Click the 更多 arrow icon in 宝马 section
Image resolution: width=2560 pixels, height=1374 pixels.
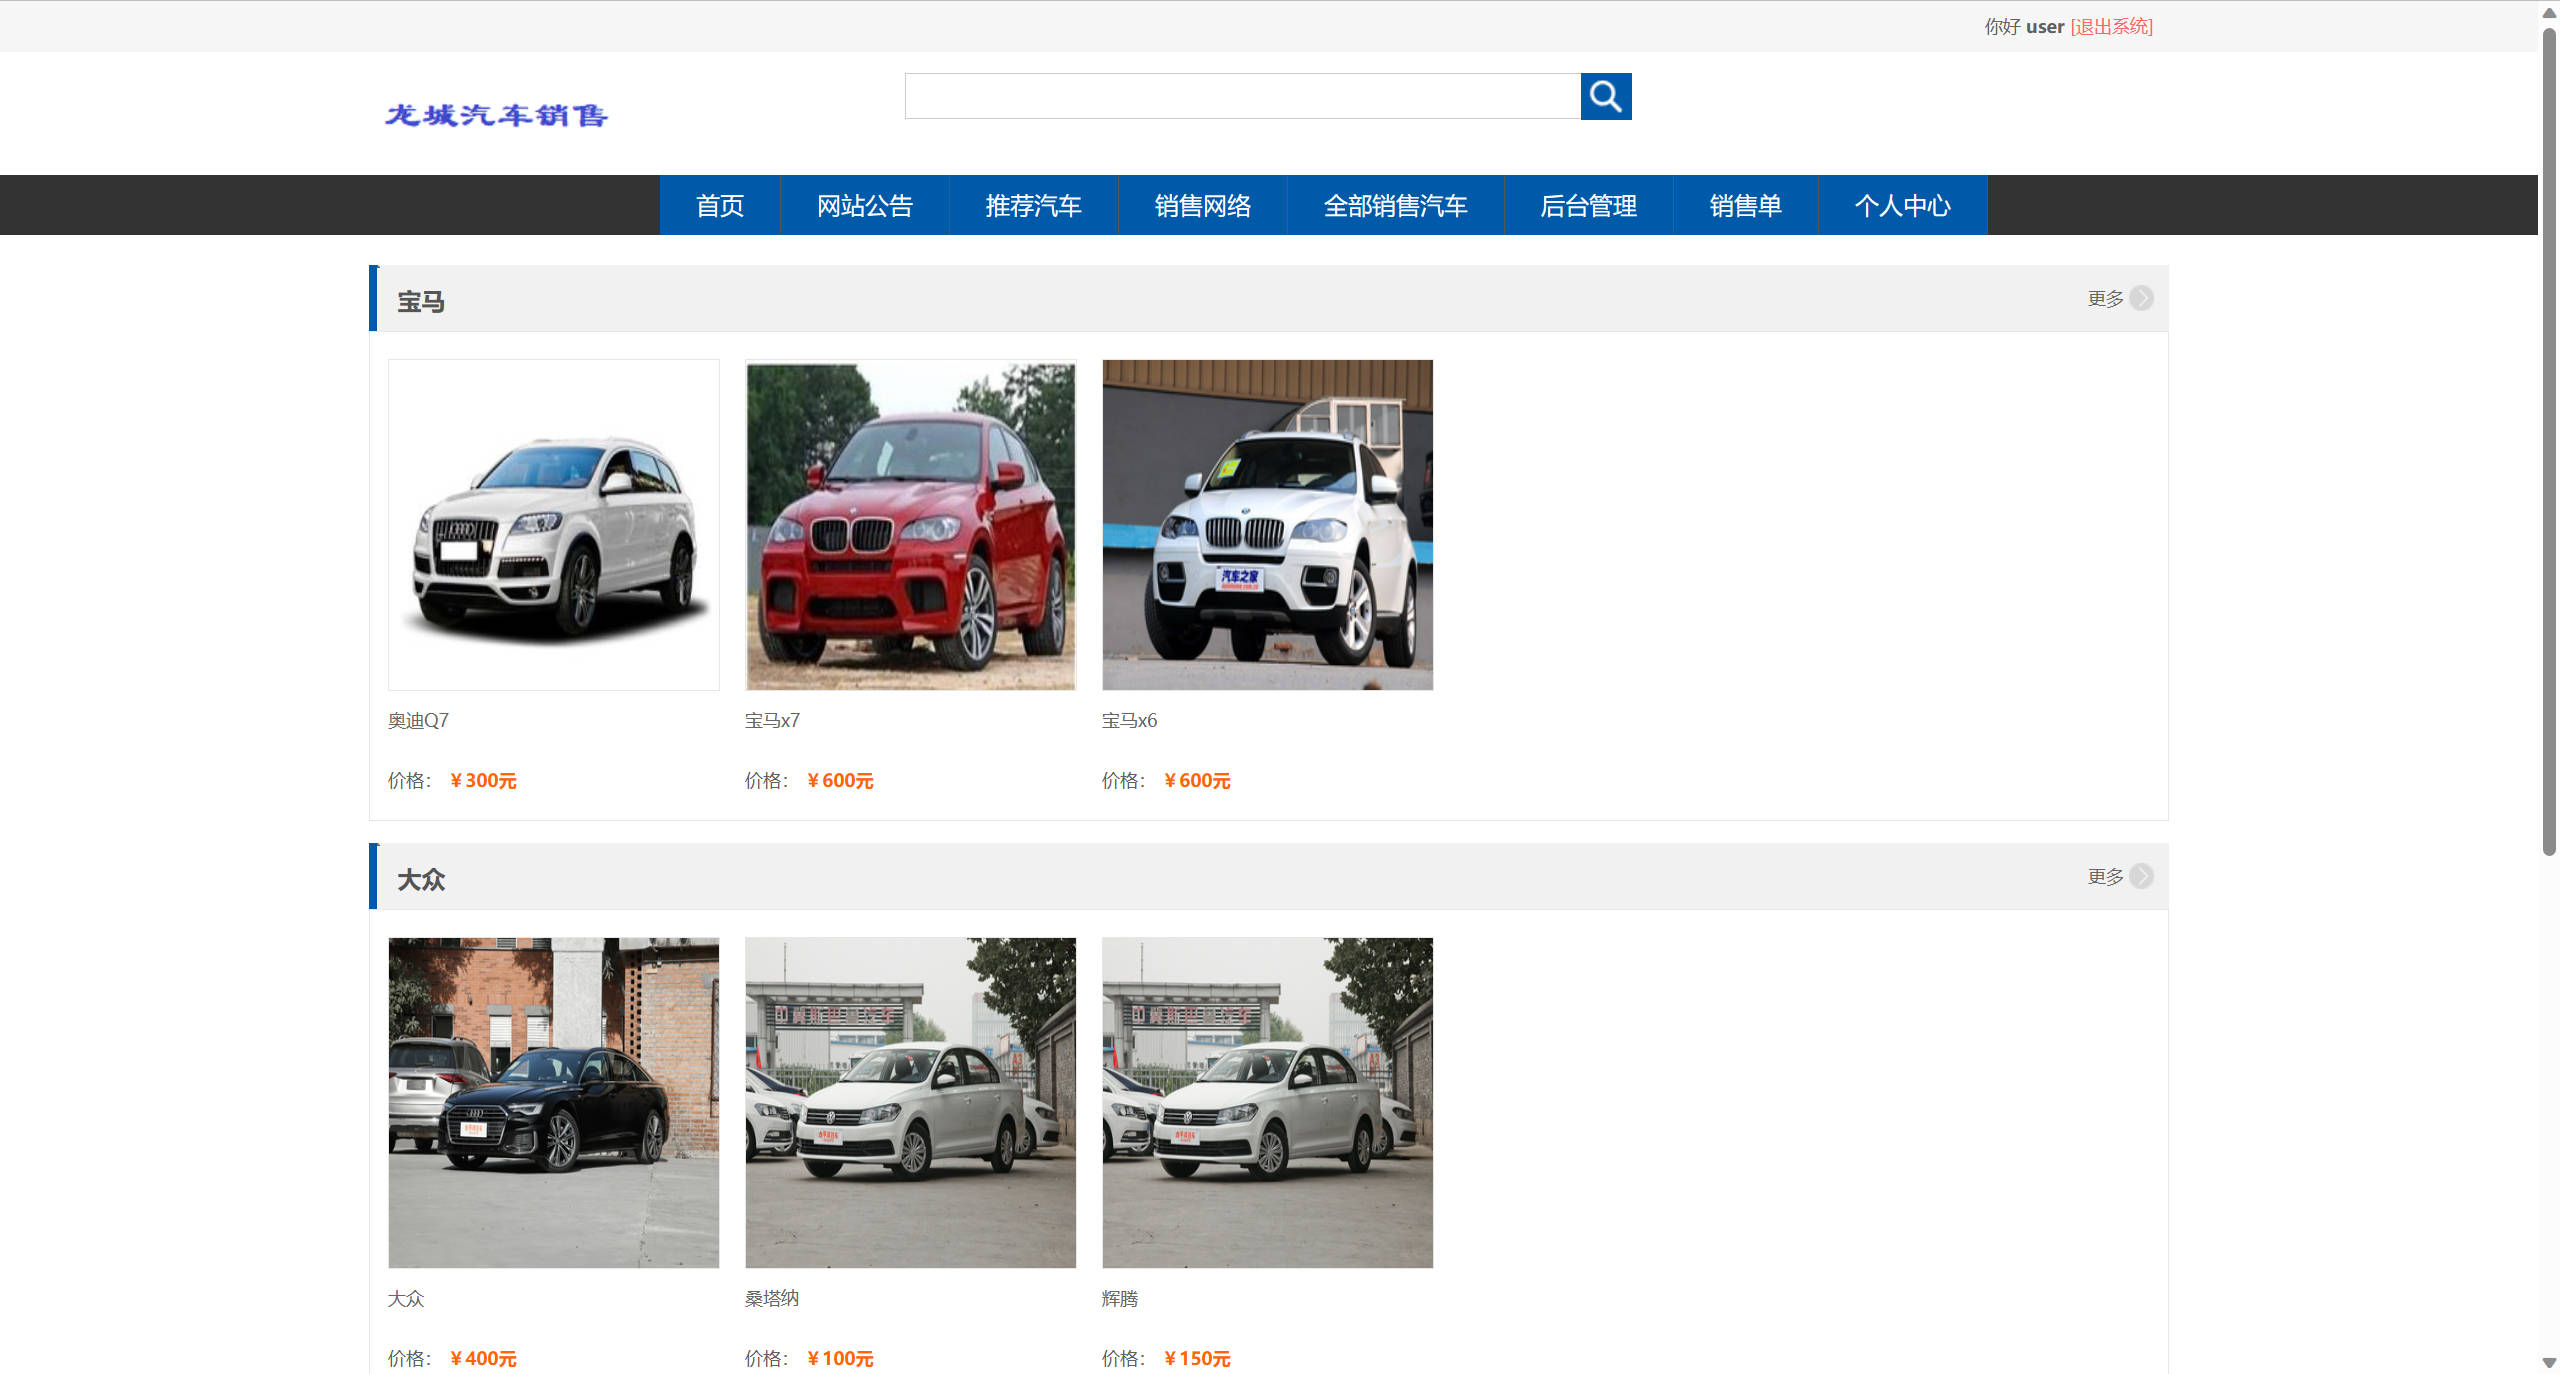click(2141, 298)
